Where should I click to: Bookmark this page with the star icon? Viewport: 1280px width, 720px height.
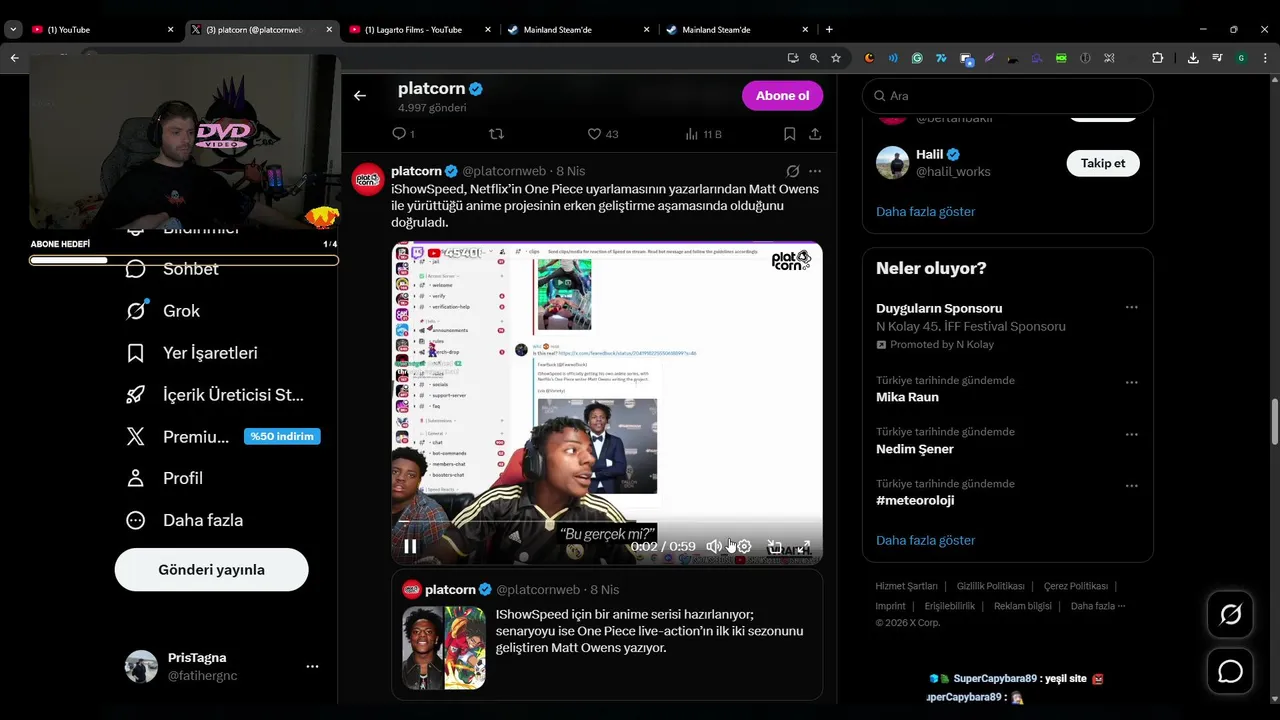[x=836, y=58]
